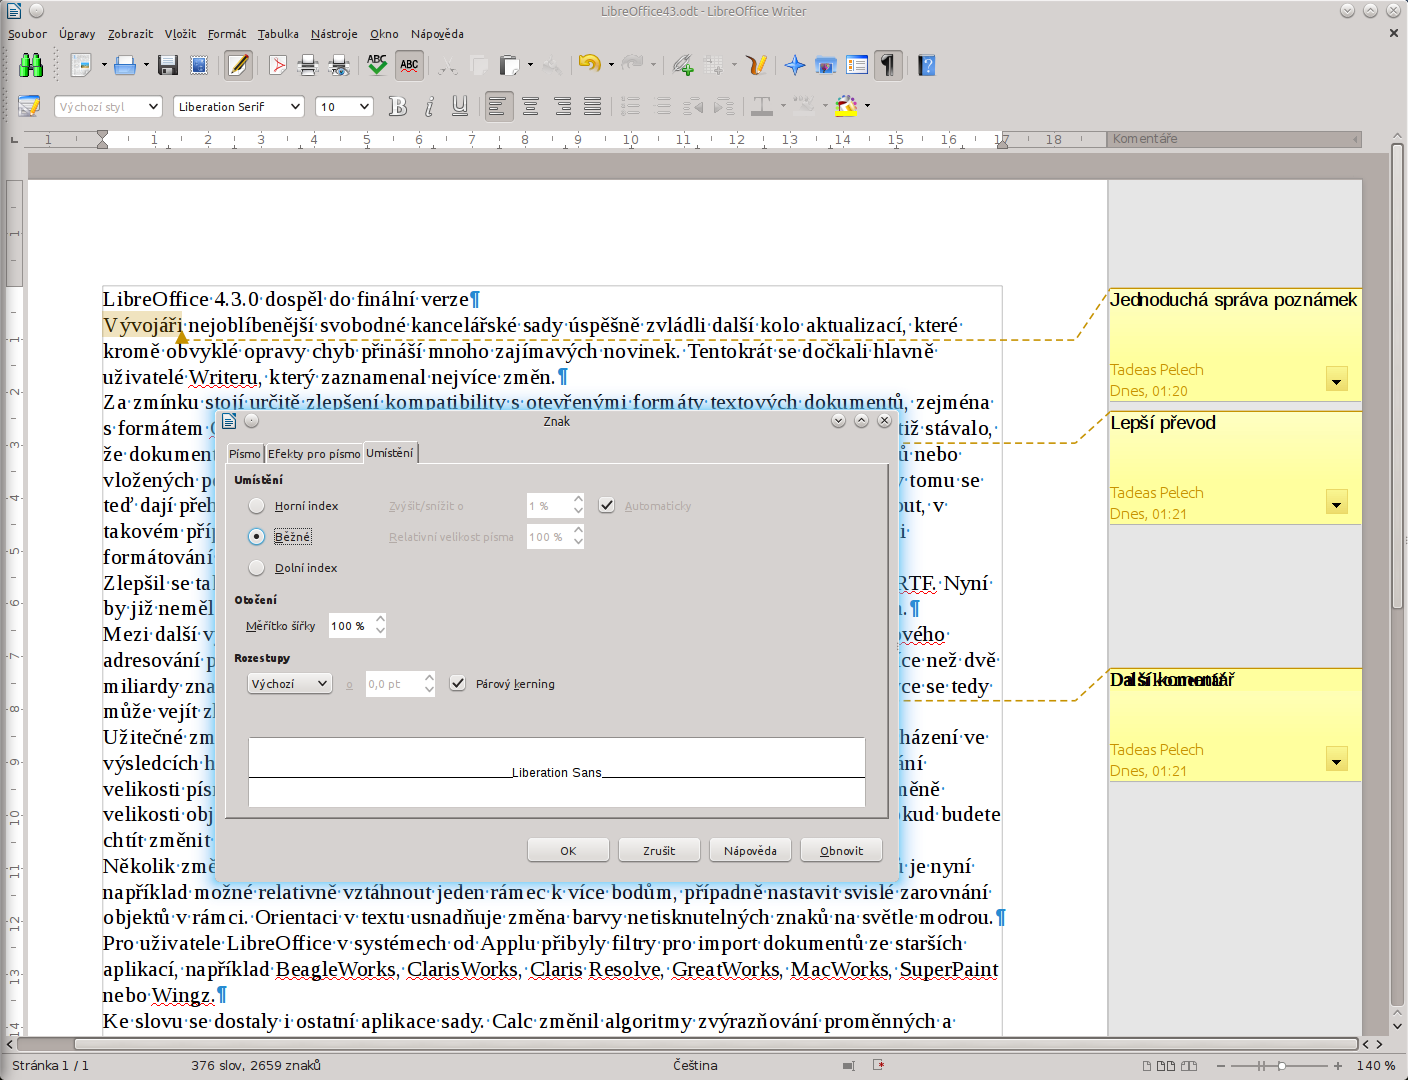Open background color dropdown arrow

click(x=867, y=106)
